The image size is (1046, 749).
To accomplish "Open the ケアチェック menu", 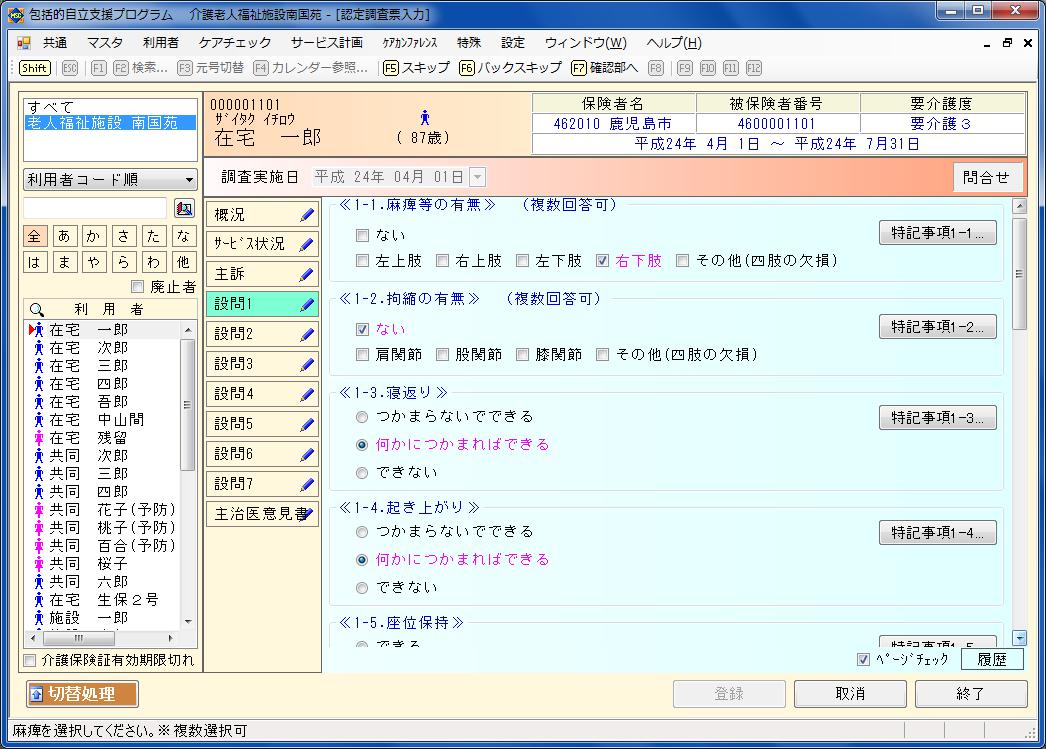I will click(x=234, y=43).
